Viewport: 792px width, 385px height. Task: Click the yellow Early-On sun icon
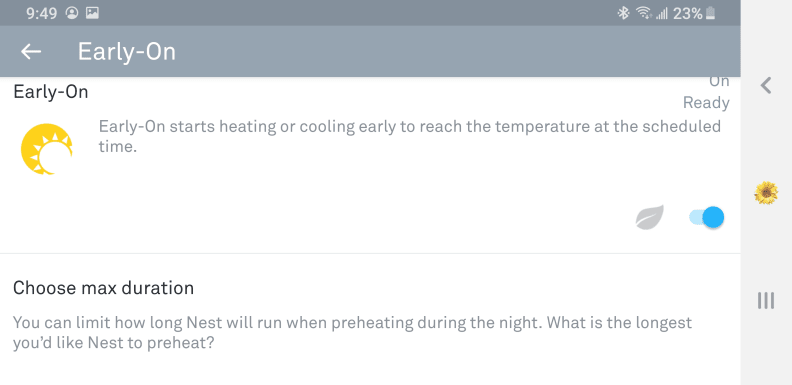[x=46, y=149]
